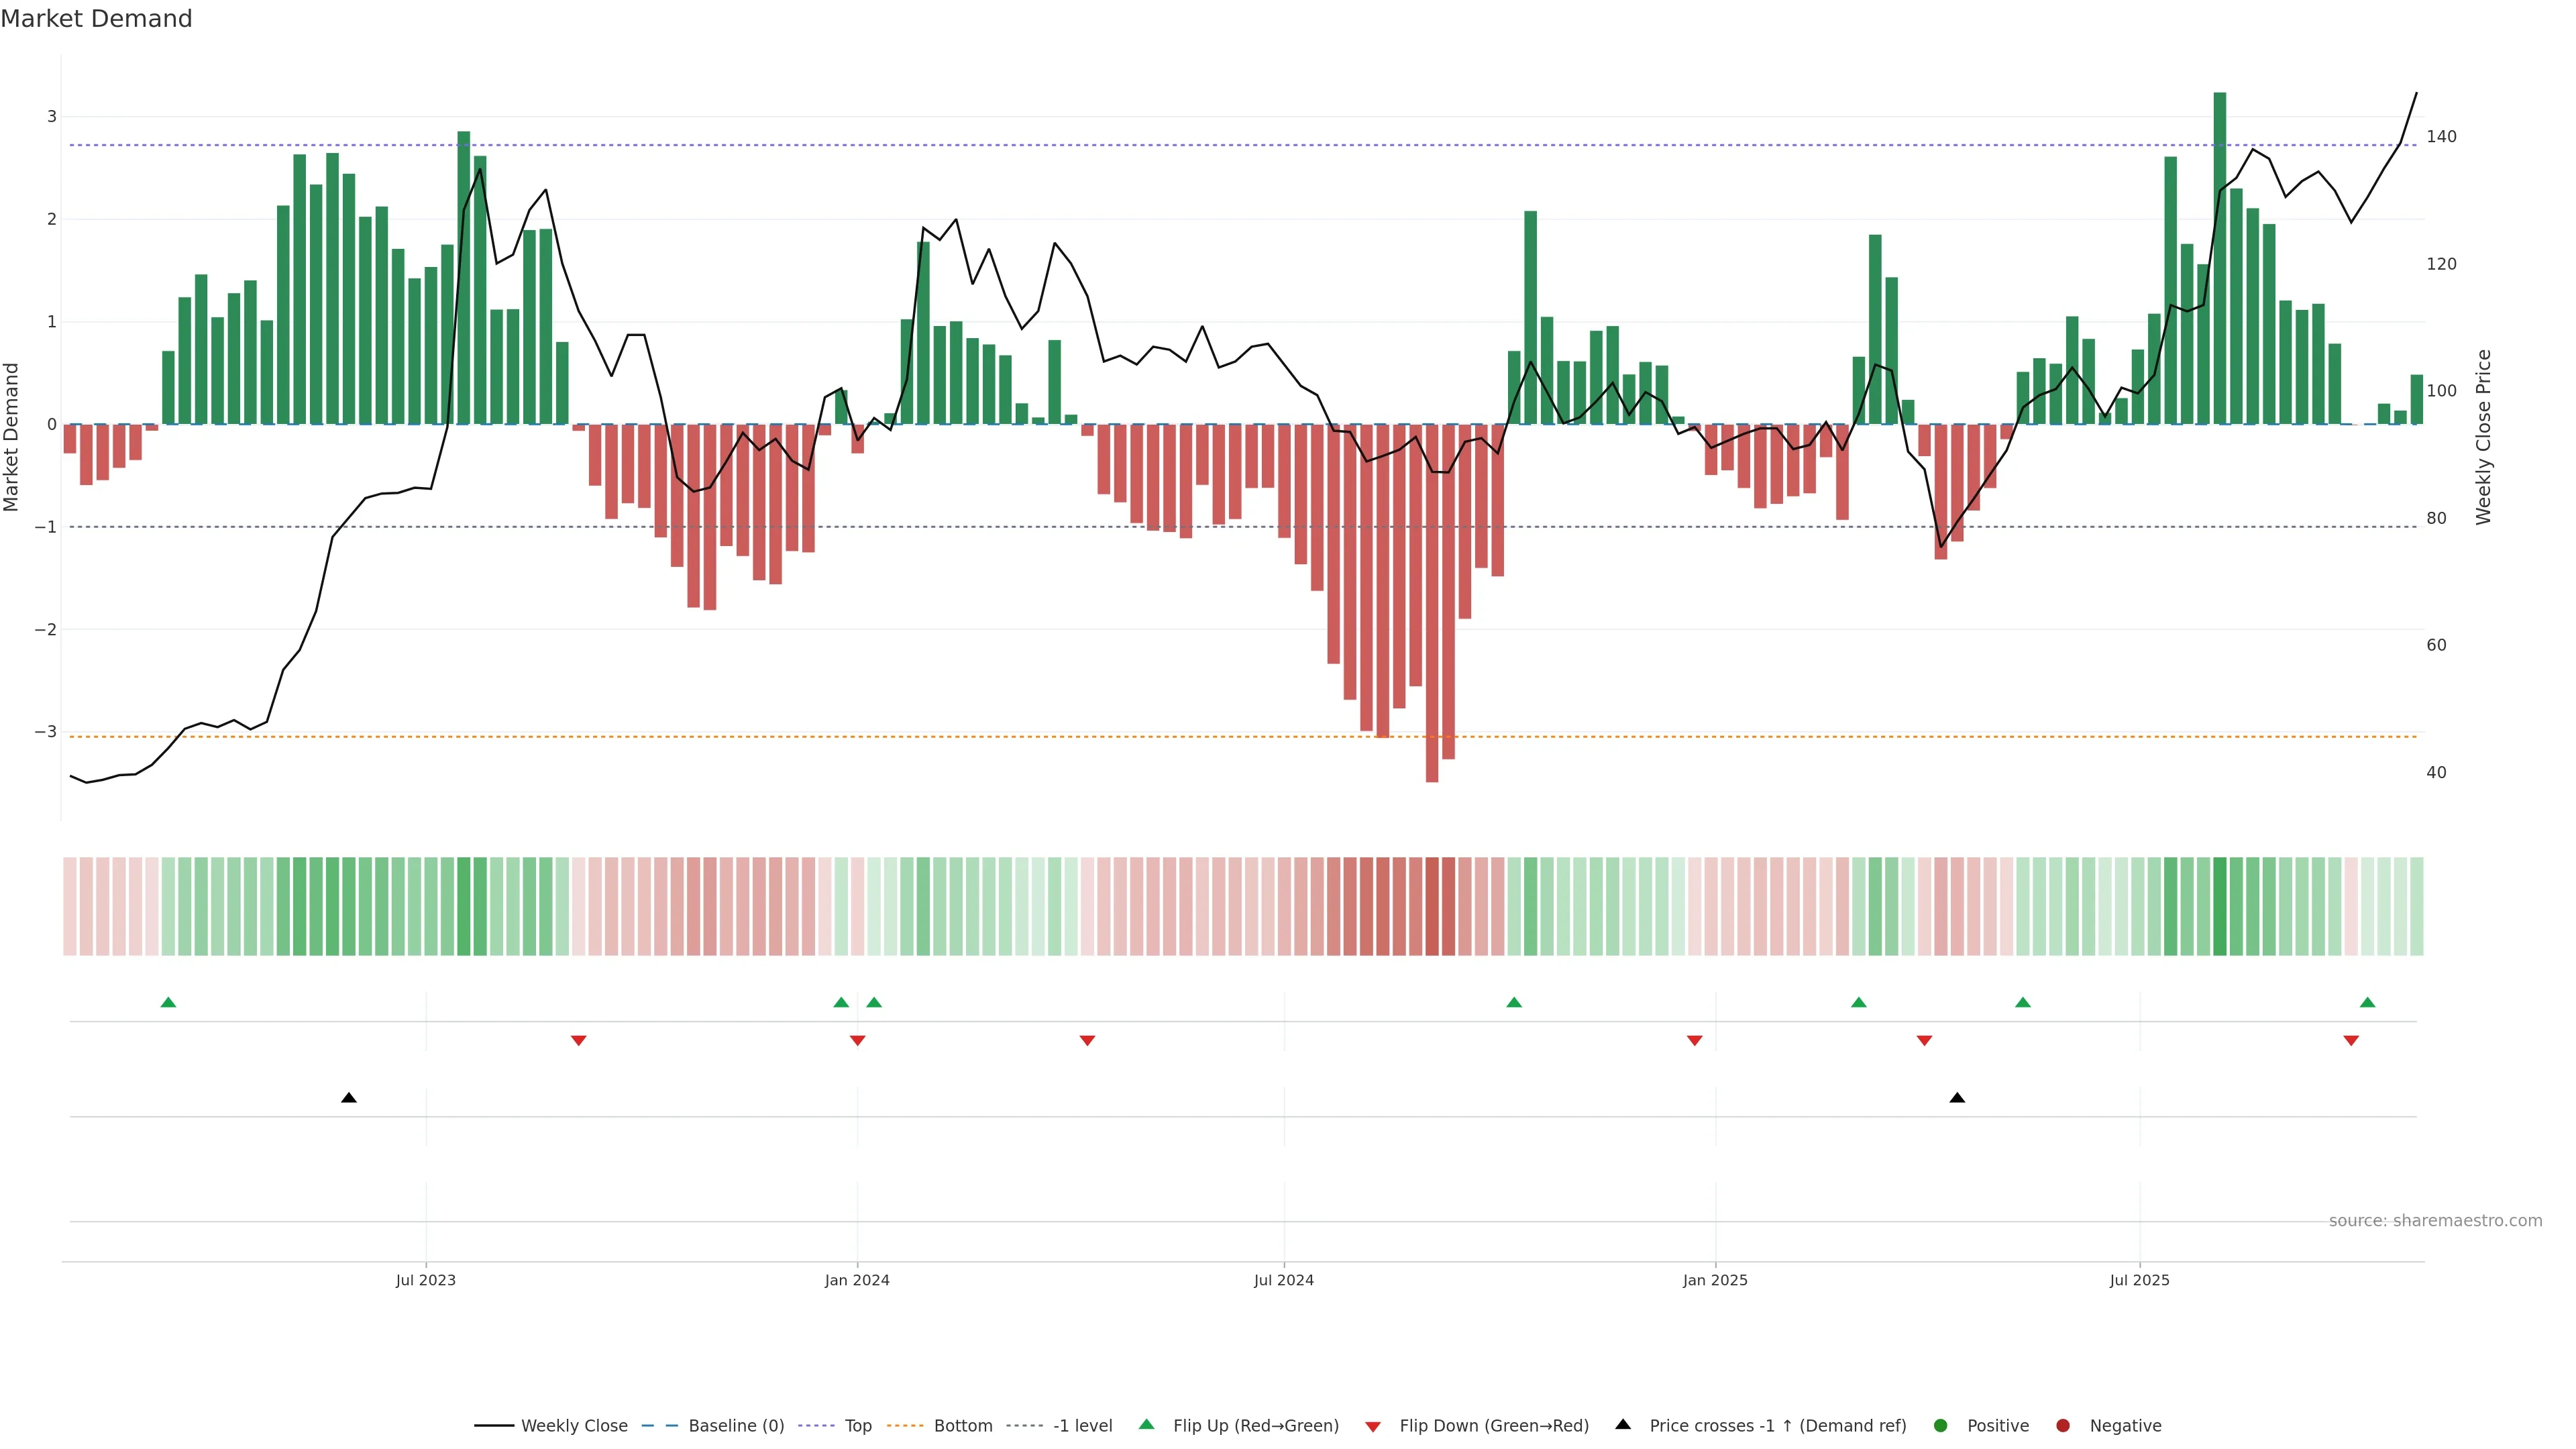Click Flip Up (Red→Green) legend icon
This screenshot has width=2576, height=1449.
click(1147, 1425)
